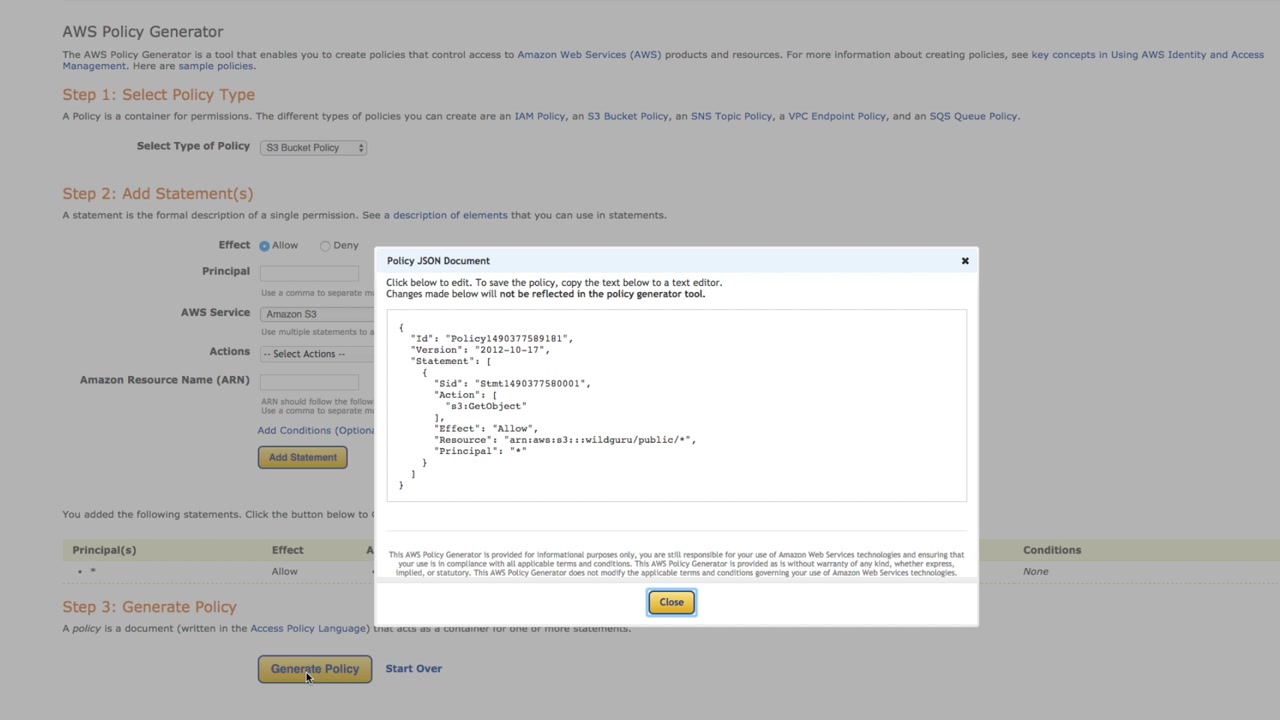1280x720 pixels.
Task: Click inside the policy JSON text area
Action: (676, 405)
